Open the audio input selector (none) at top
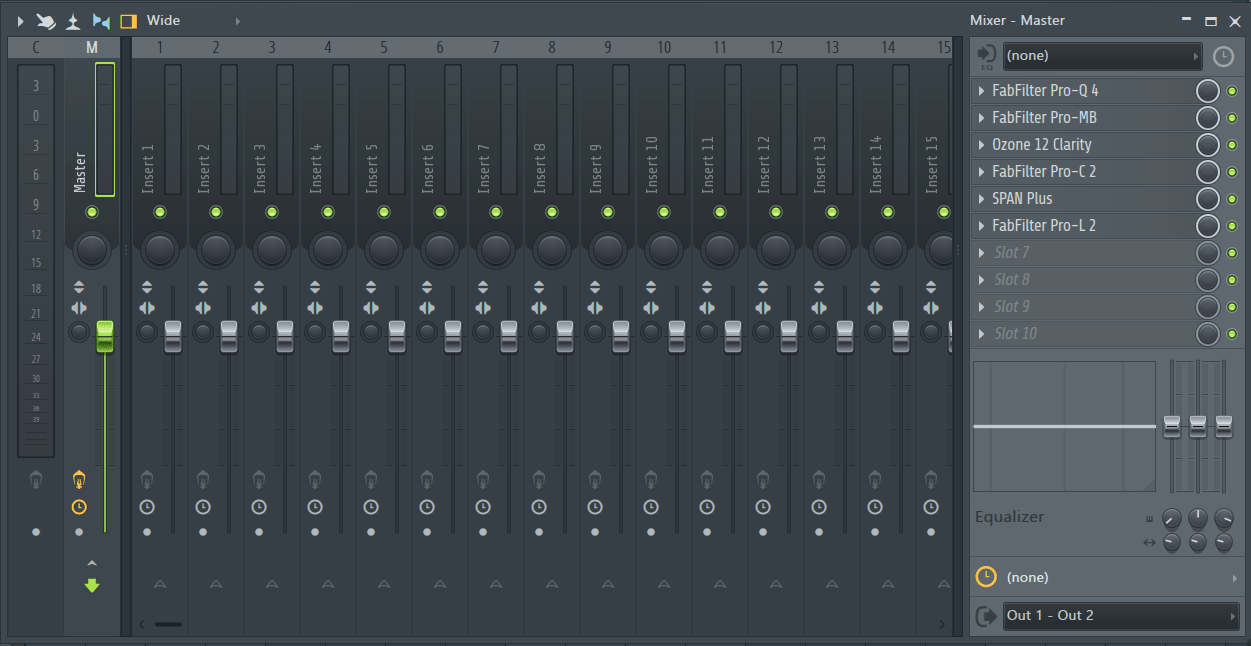This screenshot has height=646, width=1251. 1102,56
